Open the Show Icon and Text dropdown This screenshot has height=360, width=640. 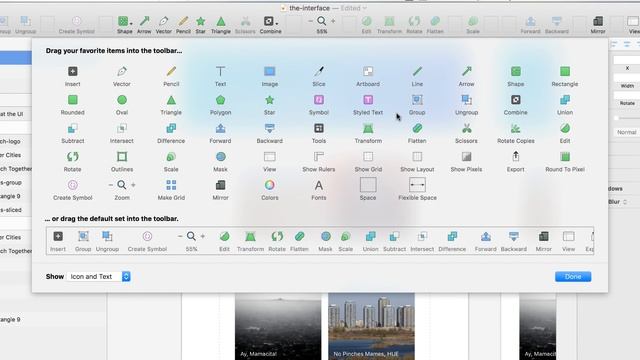click(x=98, y=276)
